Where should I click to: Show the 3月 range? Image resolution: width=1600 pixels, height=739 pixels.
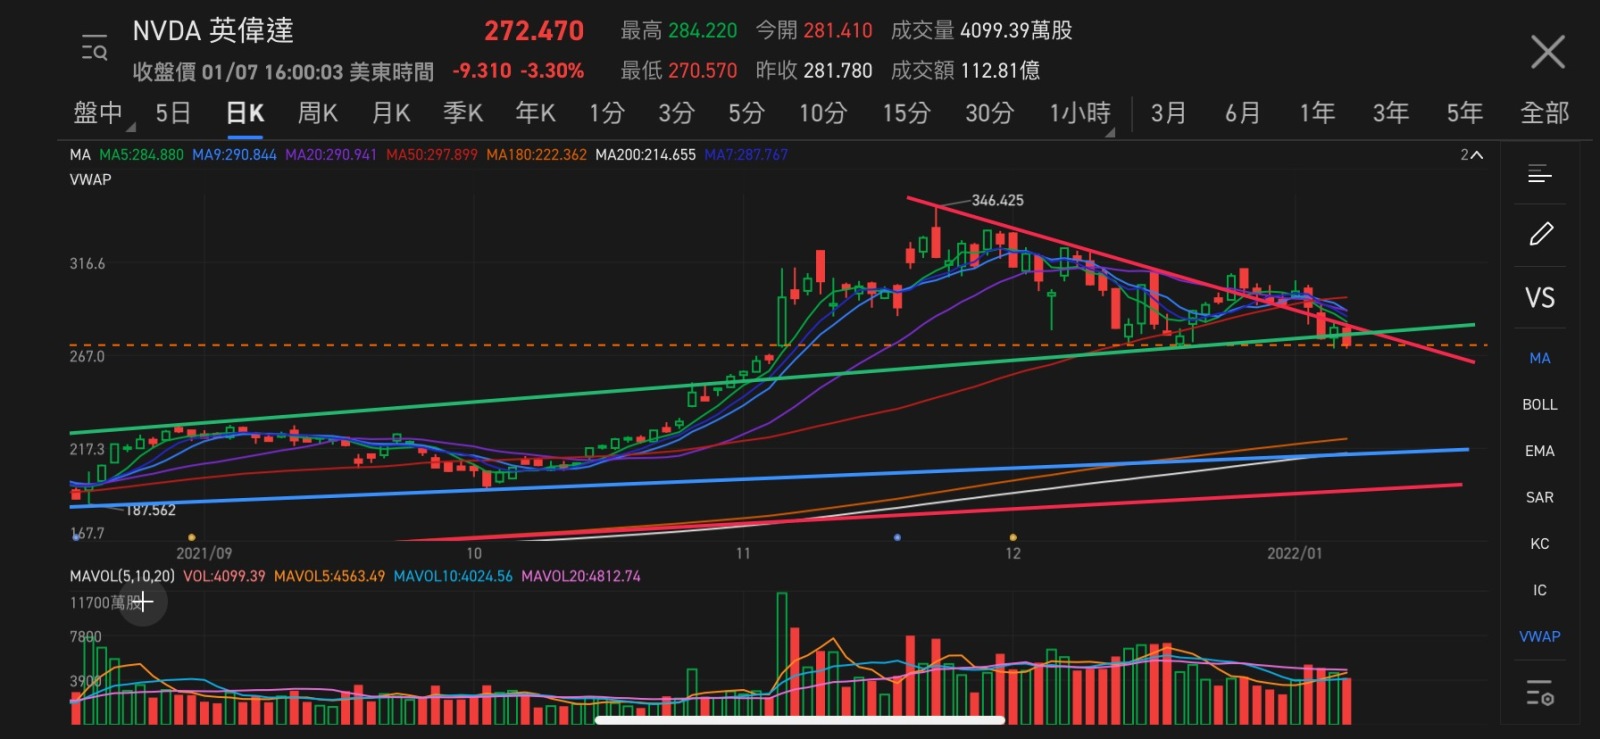coord(1168,113)
